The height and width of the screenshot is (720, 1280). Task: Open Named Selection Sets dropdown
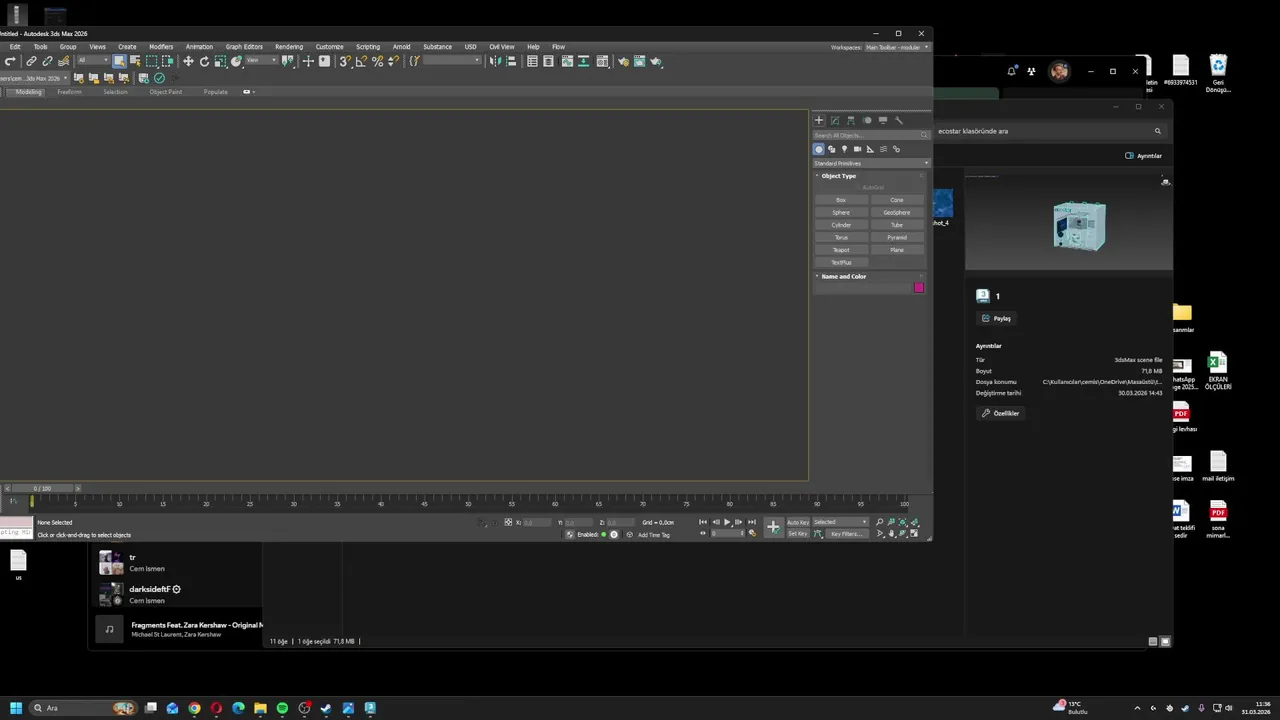click(452, 61)
